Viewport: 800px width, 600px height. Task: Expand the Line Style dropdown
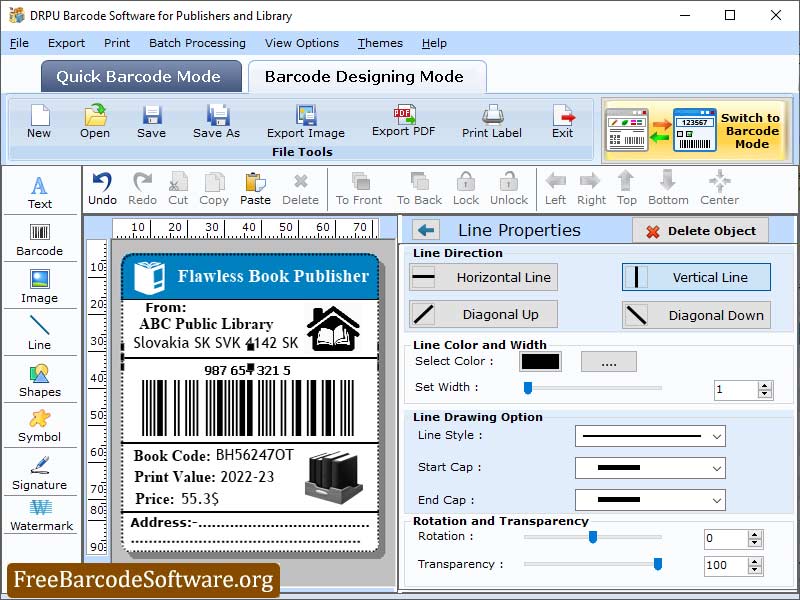pos(716,437)
